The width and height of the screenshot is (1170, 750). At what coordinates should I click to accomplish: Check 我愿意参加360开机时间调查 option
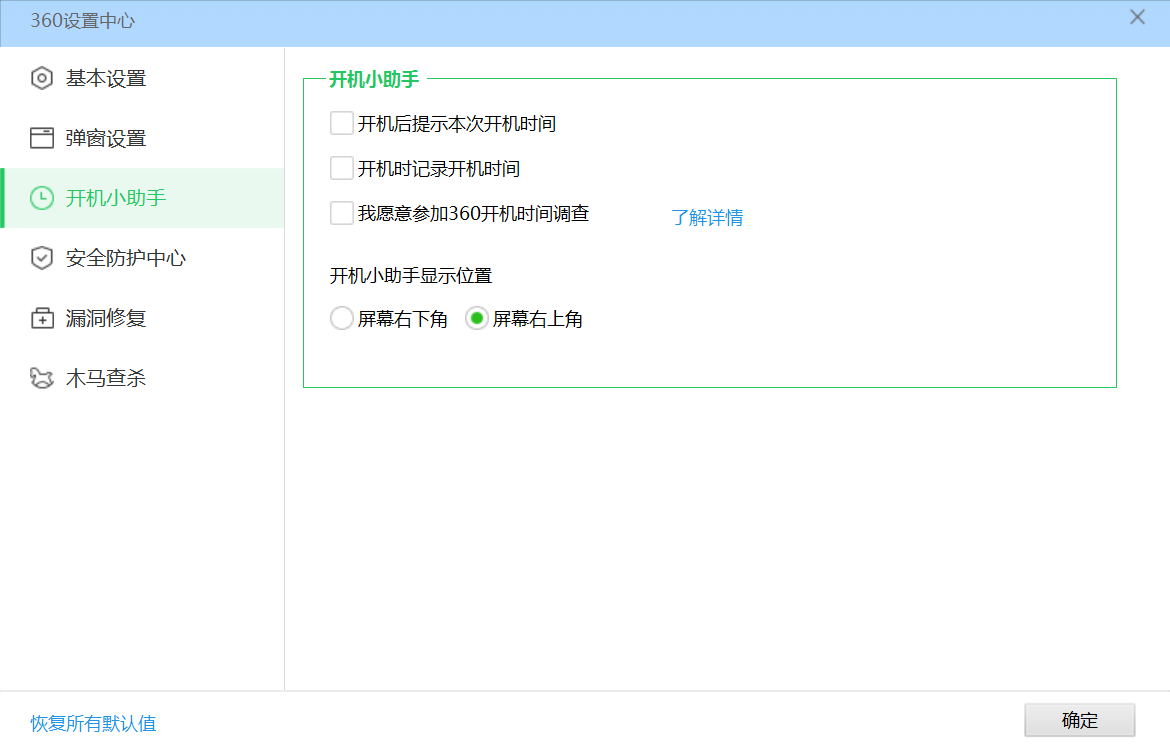click(x=342, y=213)
